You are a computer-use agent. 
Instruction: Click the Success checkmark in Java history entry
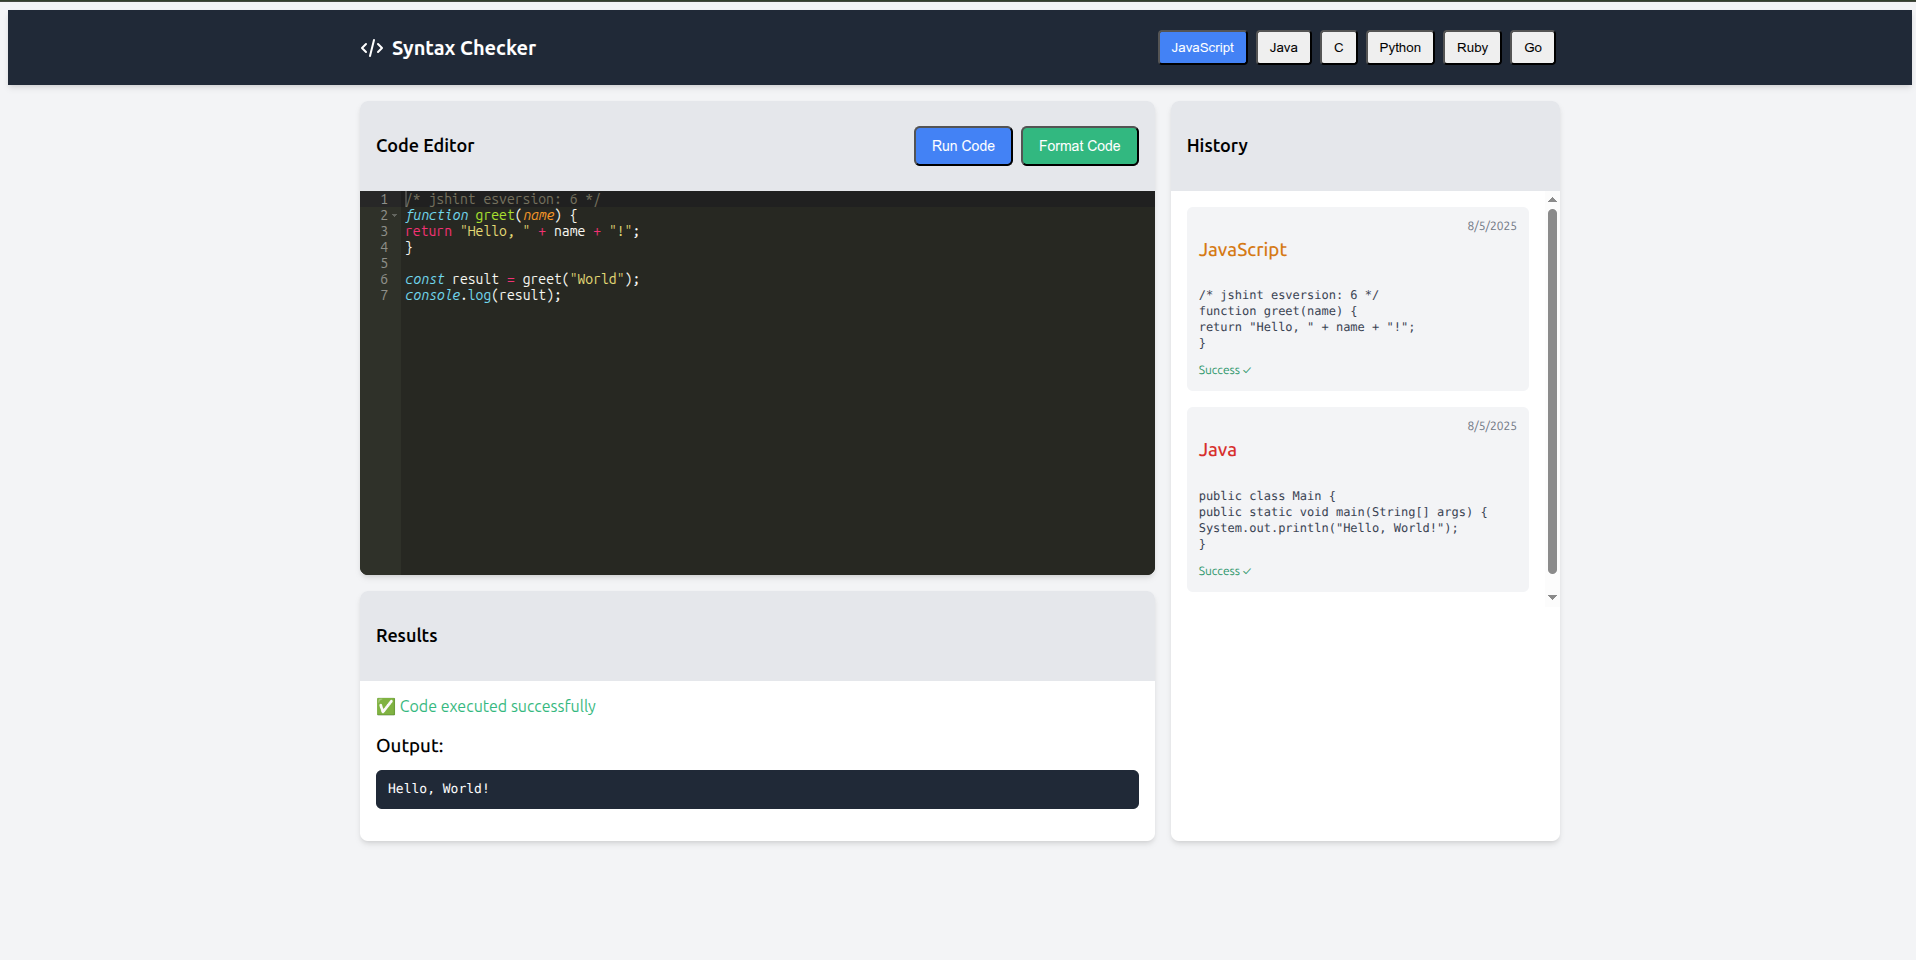(x=1247, y=572)
